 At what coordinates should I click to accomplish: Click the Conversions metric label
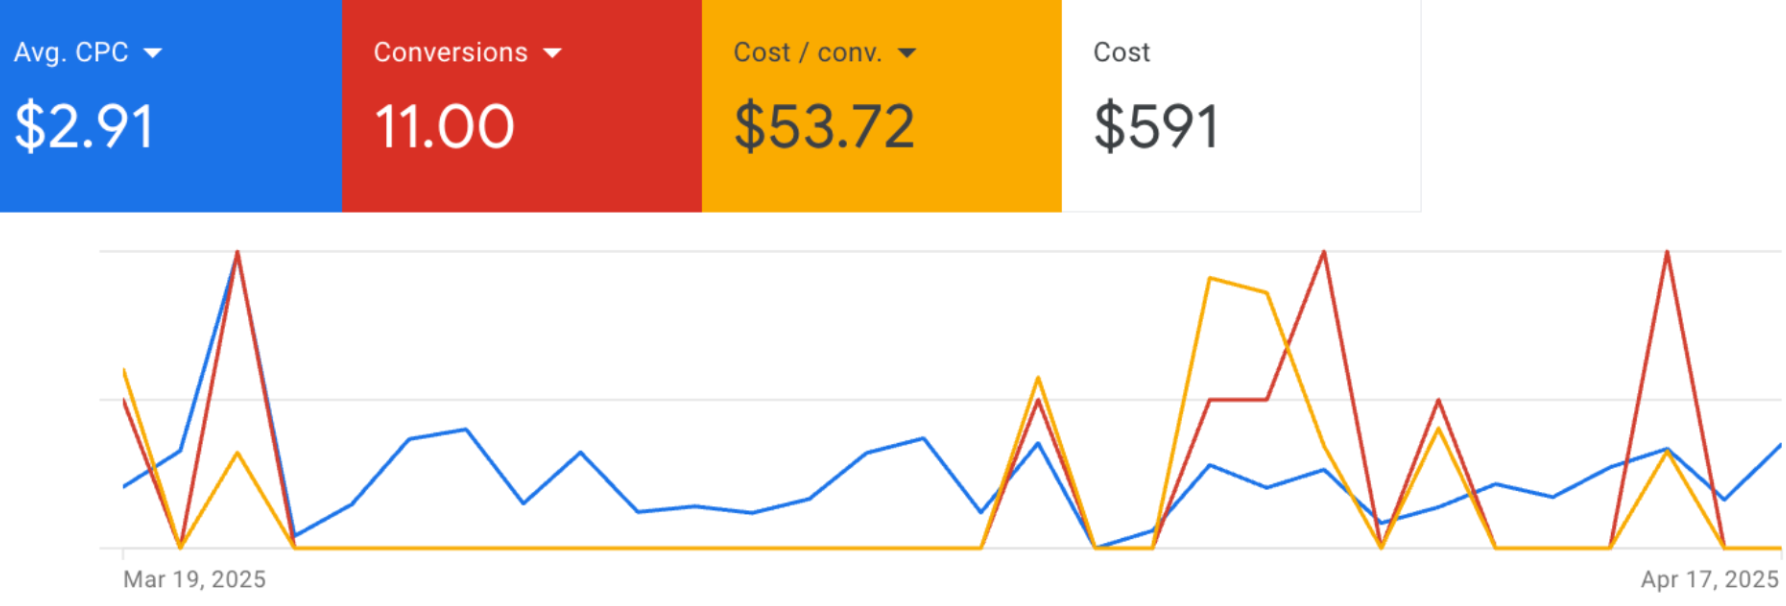[x=450, y=52]
